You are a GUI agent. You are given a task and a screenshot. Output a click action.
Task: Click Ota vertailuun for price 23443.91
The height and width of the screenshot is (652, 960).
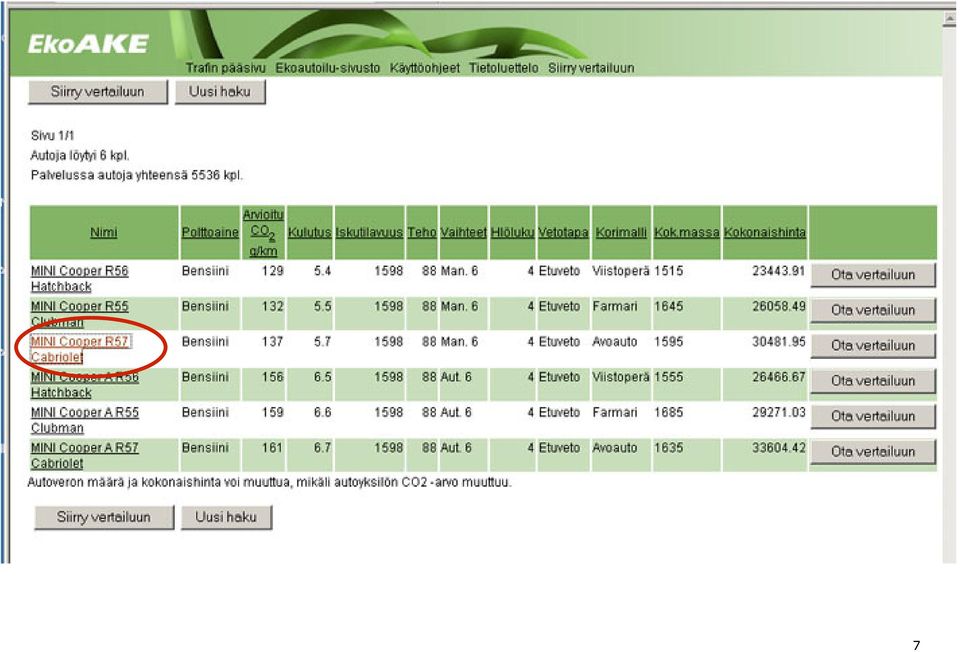873,275
